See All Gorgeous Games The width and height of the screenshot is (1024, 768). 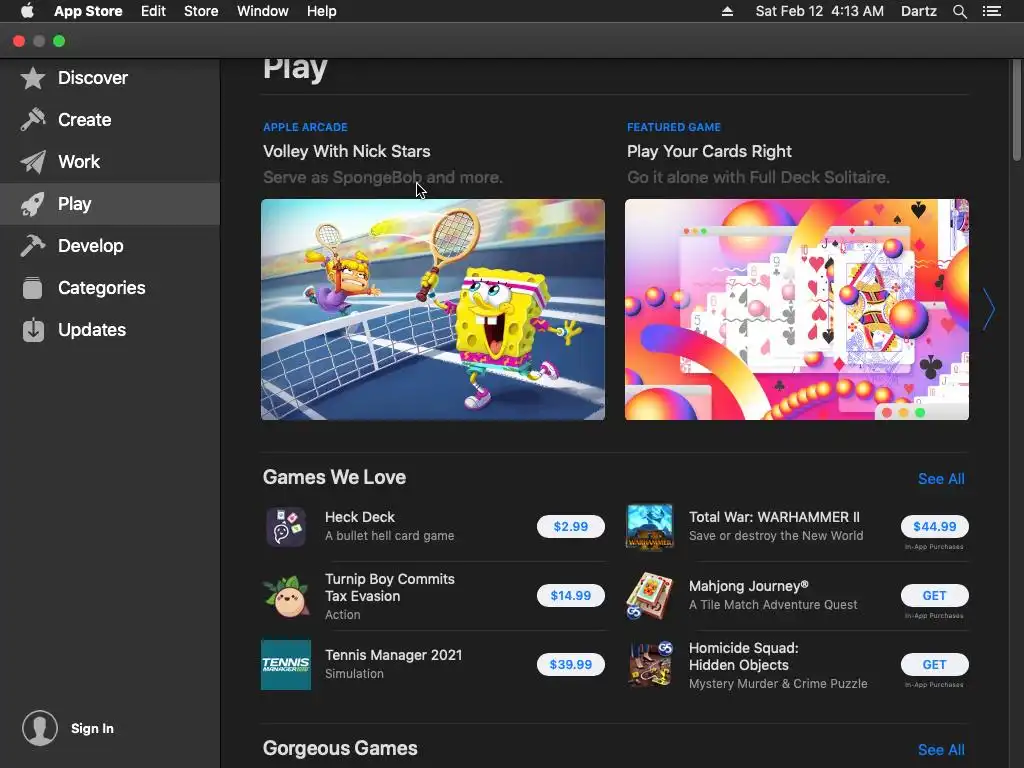[x=941, y=750]
